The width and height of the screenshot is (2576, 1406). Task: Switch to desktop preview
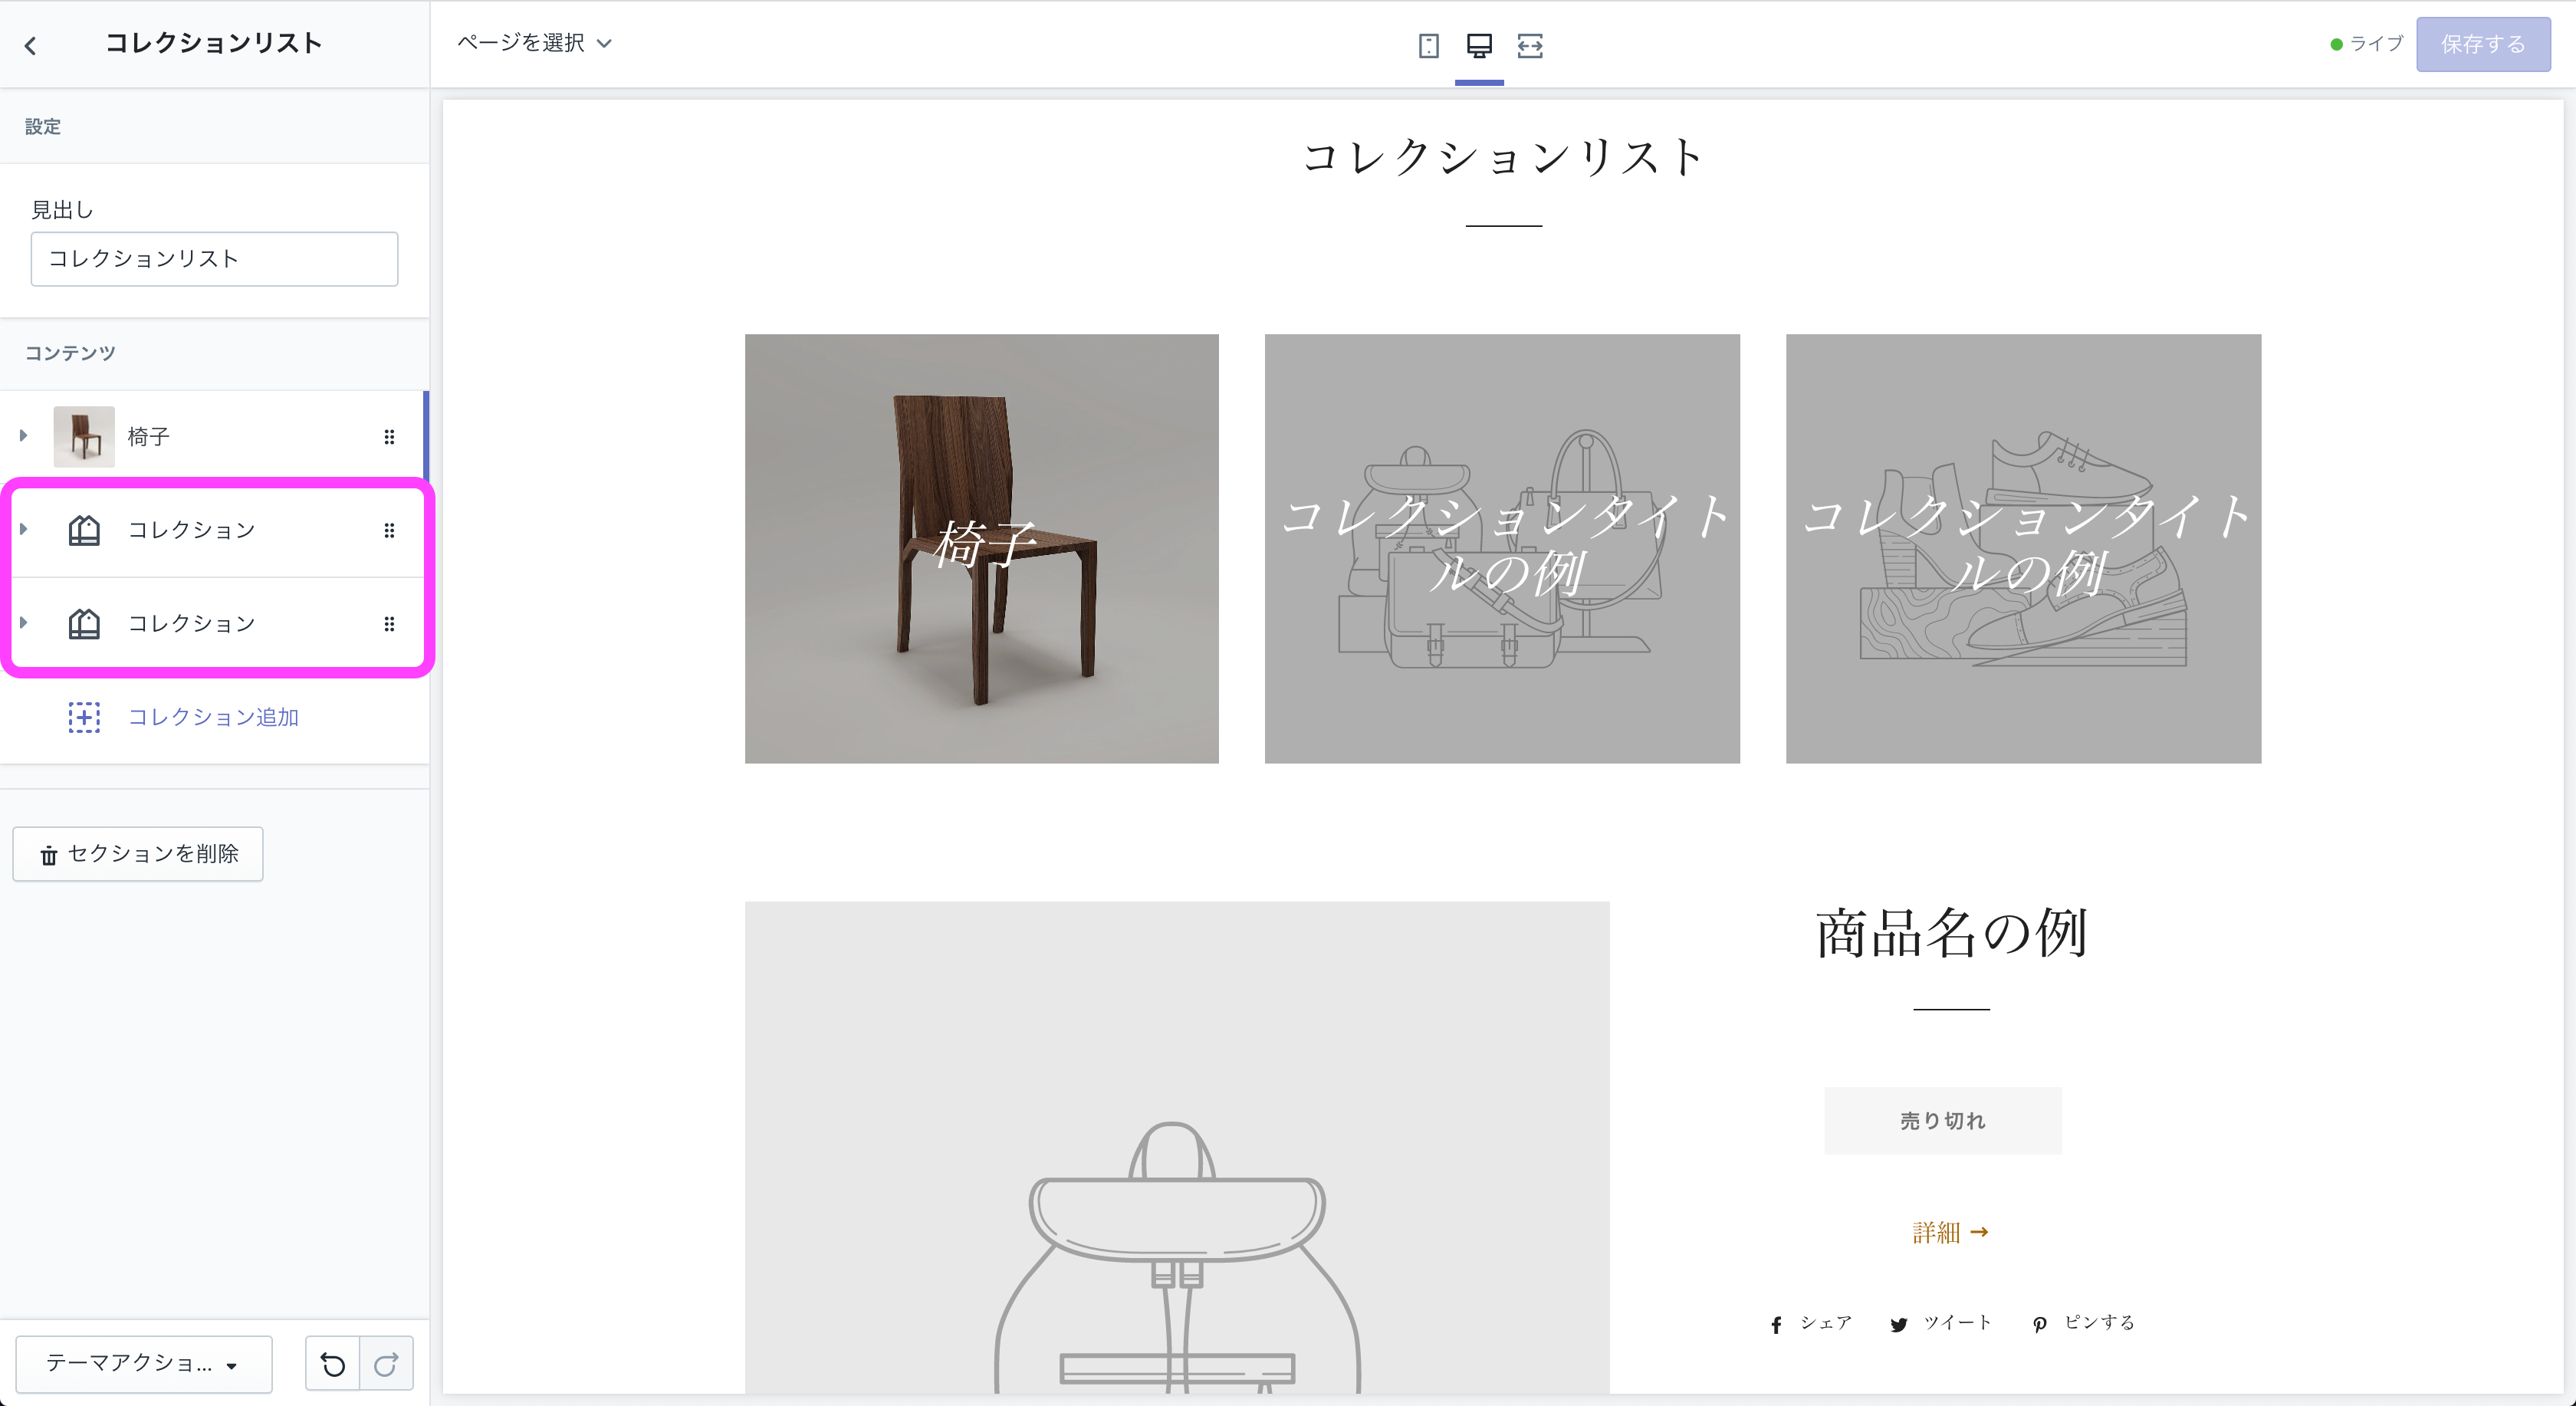pos(1479,46)
